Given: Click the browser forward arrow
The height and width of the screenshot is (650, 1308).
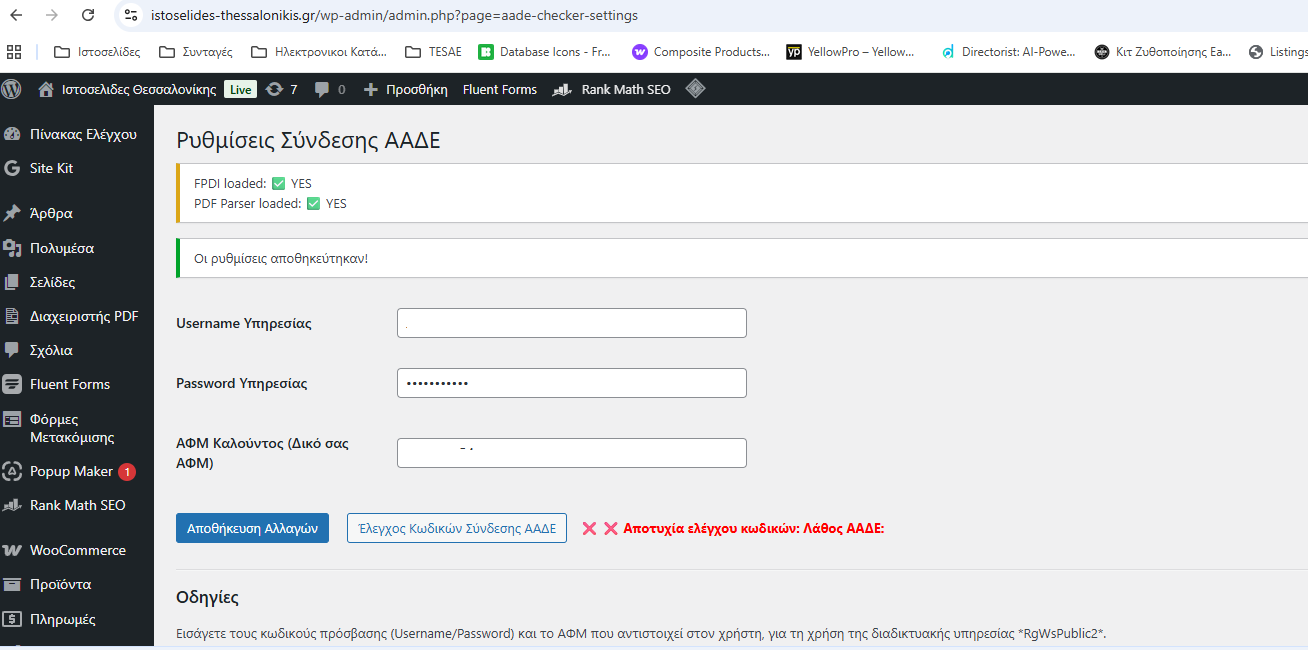Looking at the screenshot, I should 52,15.
